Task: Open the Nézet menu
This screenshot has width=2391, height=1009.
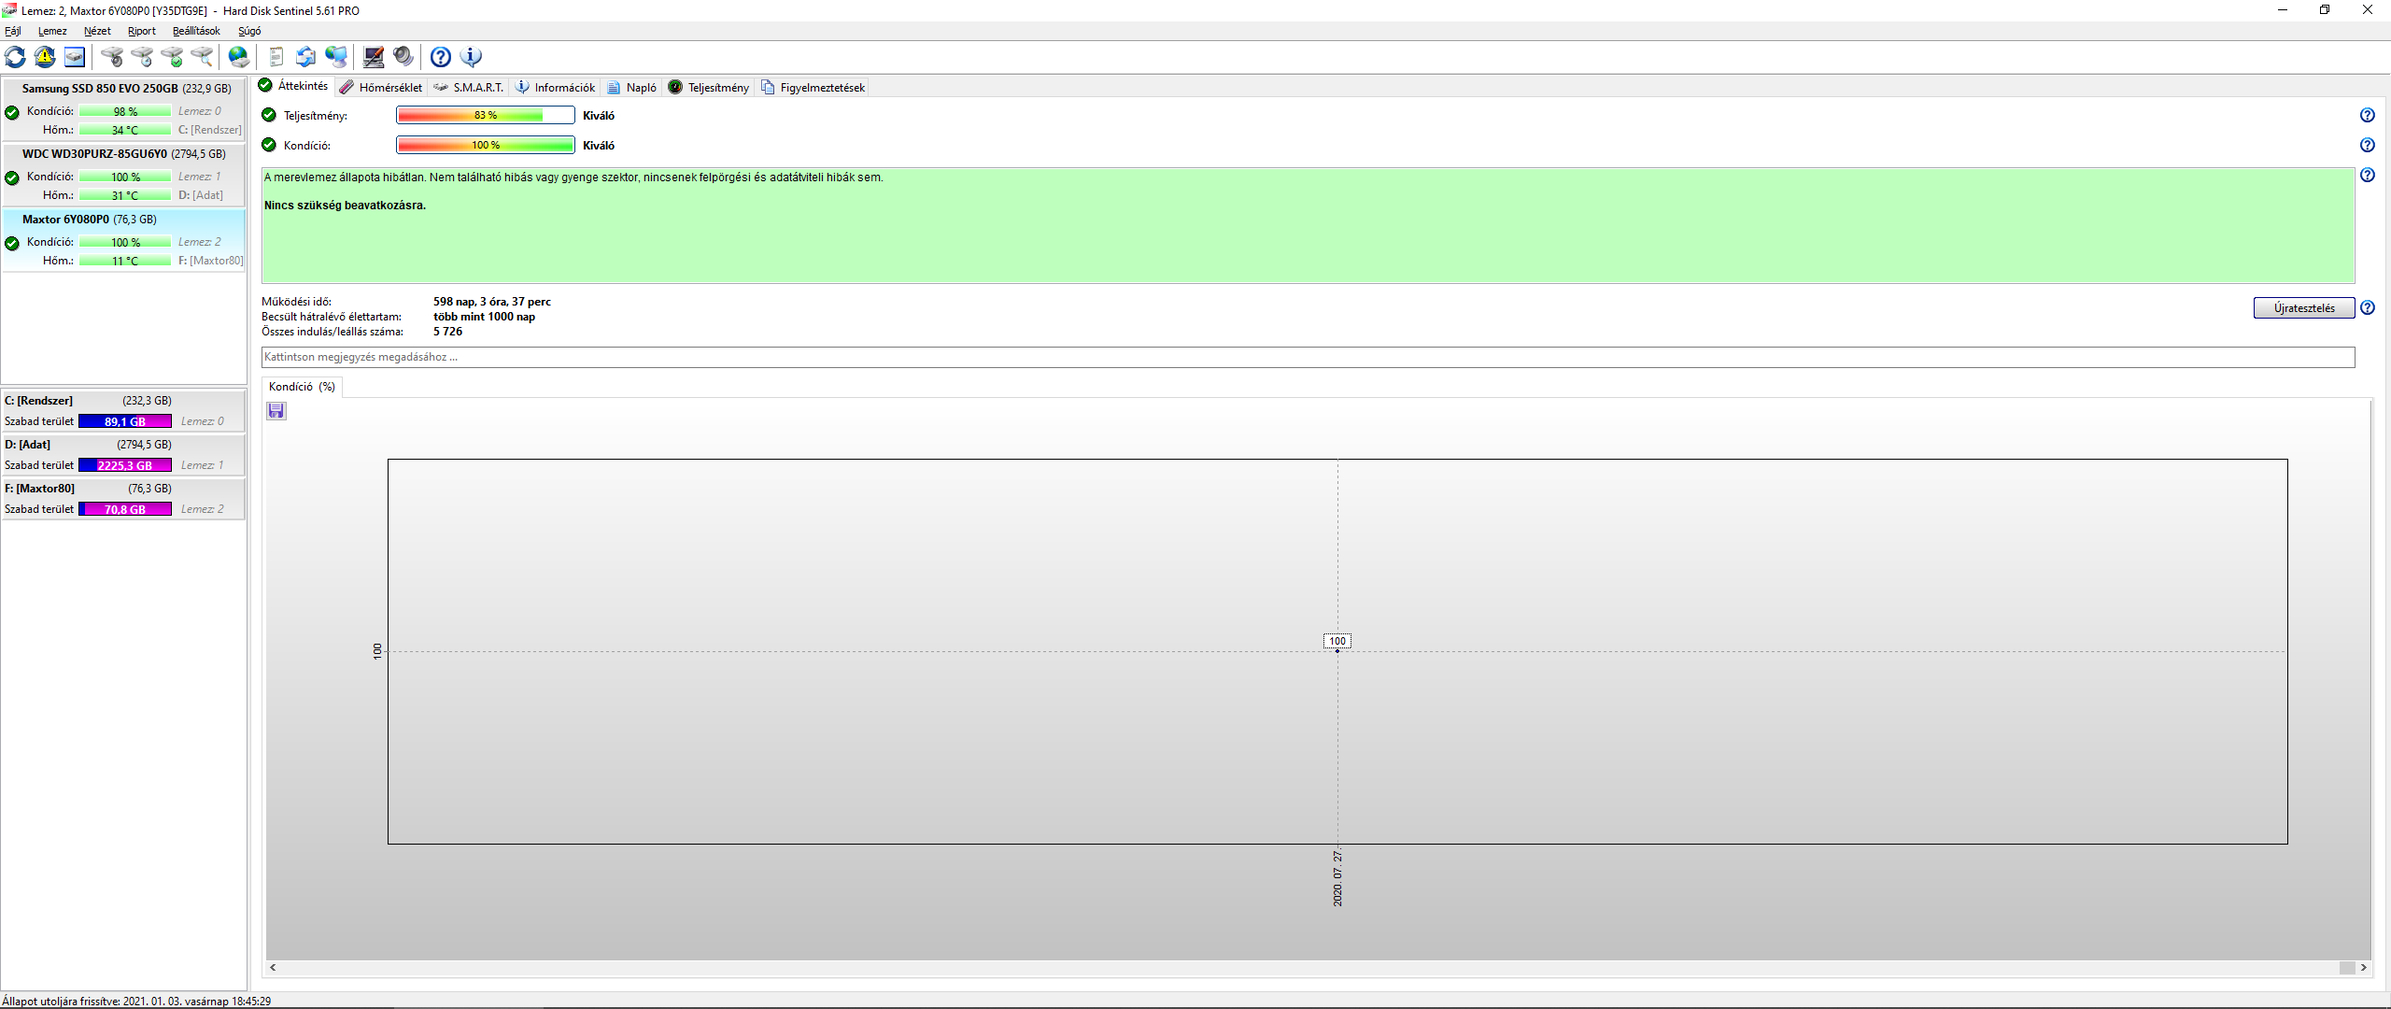Action: (97, 31)
